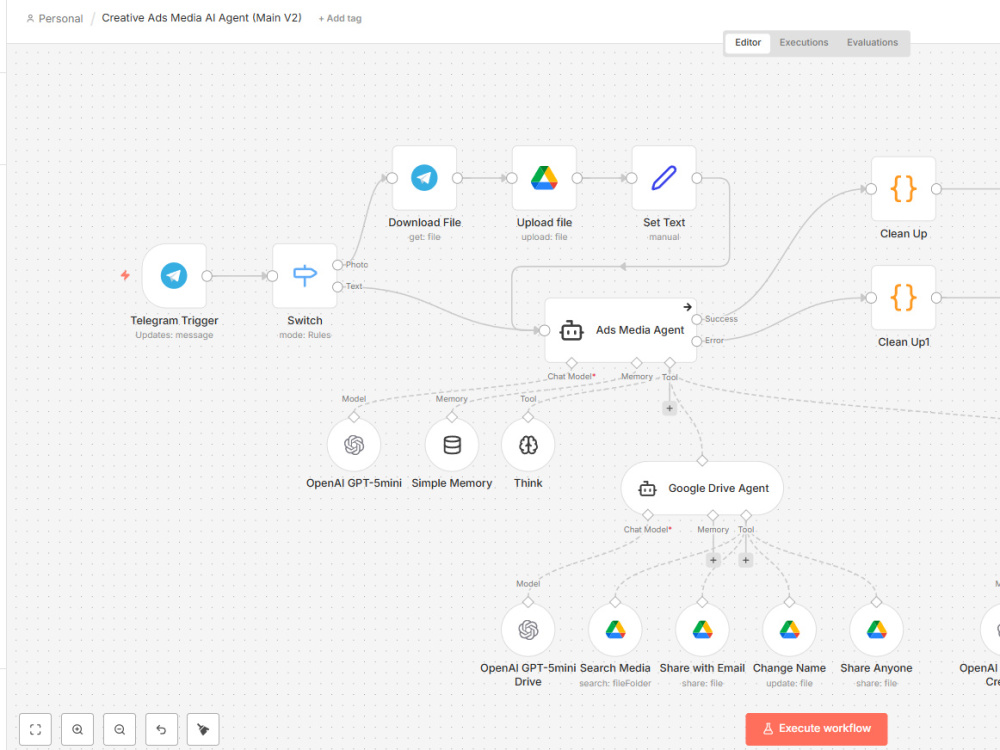Click the 'Updates: message' subtitle text

(x=174, y=335)
